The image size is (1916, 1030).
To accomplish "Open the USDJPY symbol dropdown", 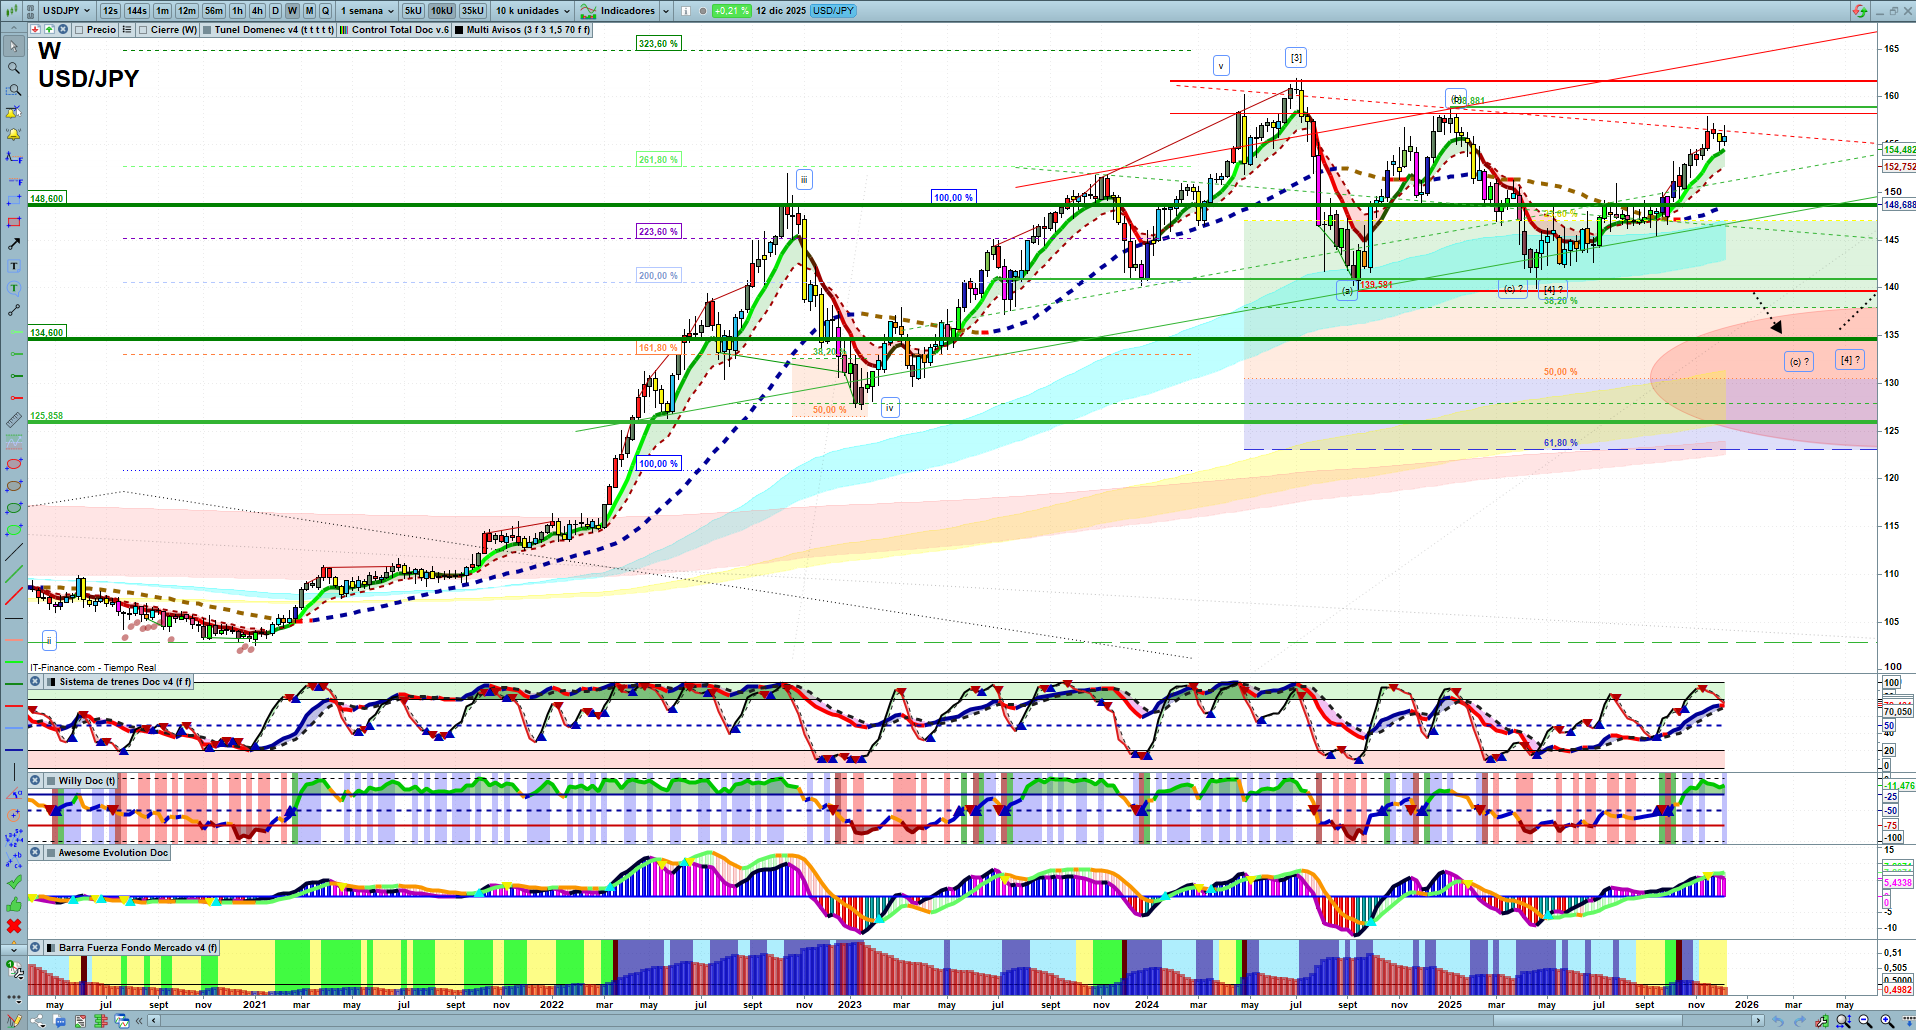I will click(67, 11).
